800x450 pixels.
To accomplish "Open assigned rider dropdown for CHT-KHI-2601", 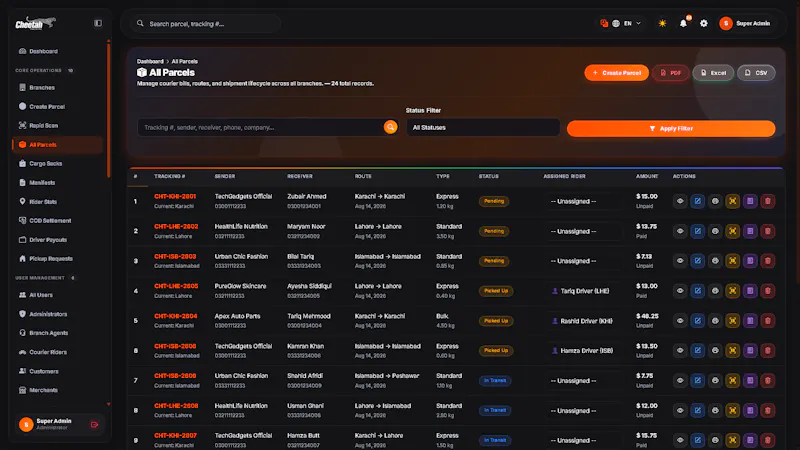I will pyautogui.click(x=584, y=201).
